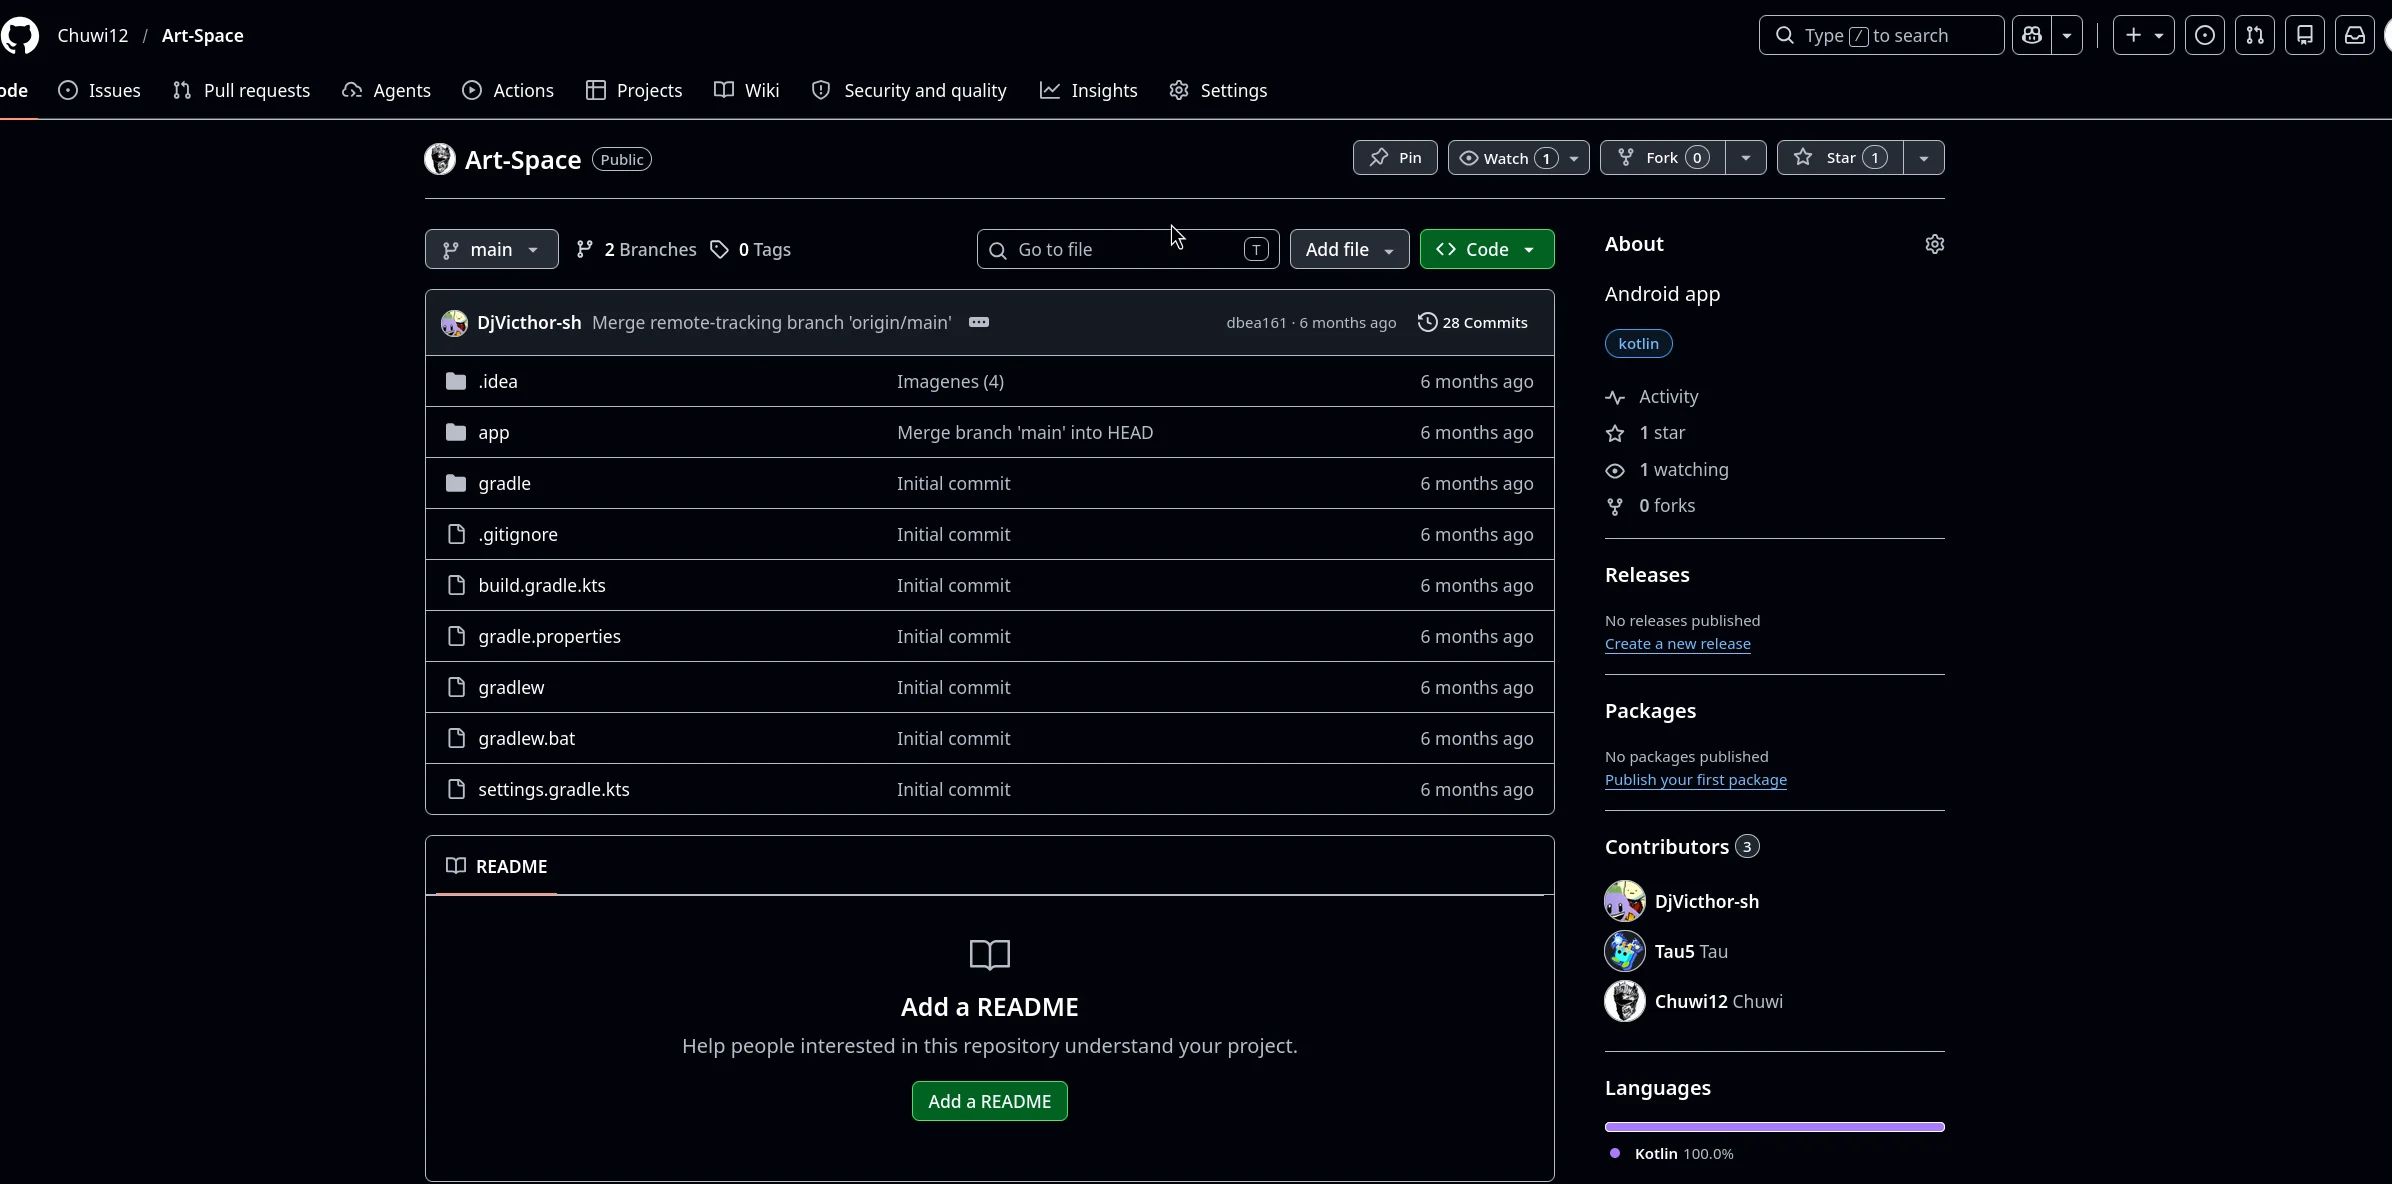View the Insights tab

point(1089,90)
